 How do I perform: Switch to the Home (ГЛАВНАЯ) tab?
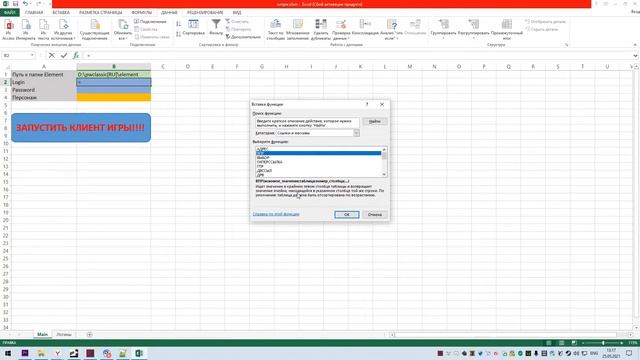coord(34,13)
